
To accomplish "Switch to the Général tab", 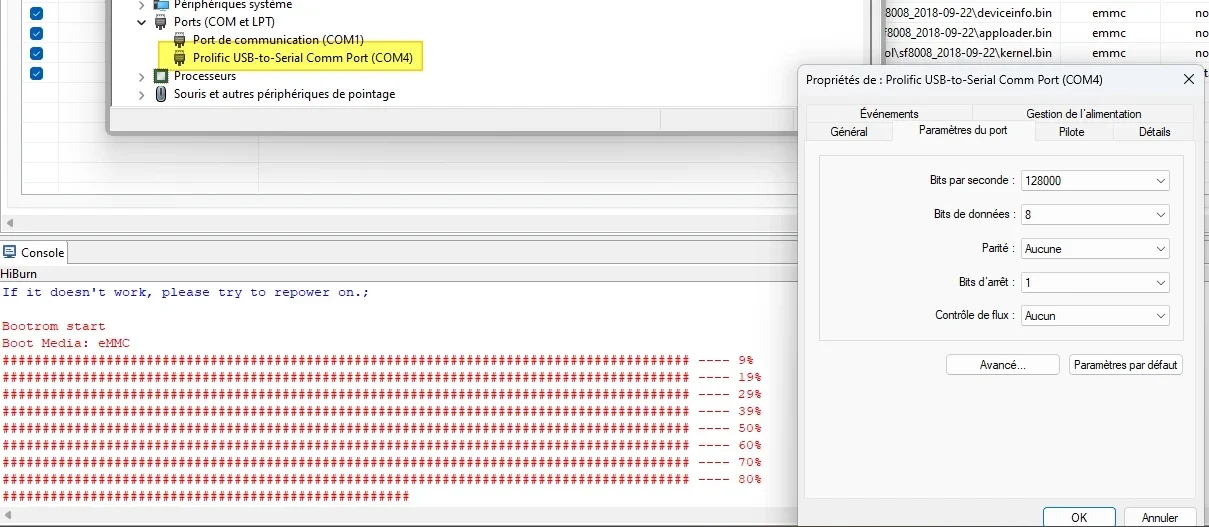I will click(849, 132).
